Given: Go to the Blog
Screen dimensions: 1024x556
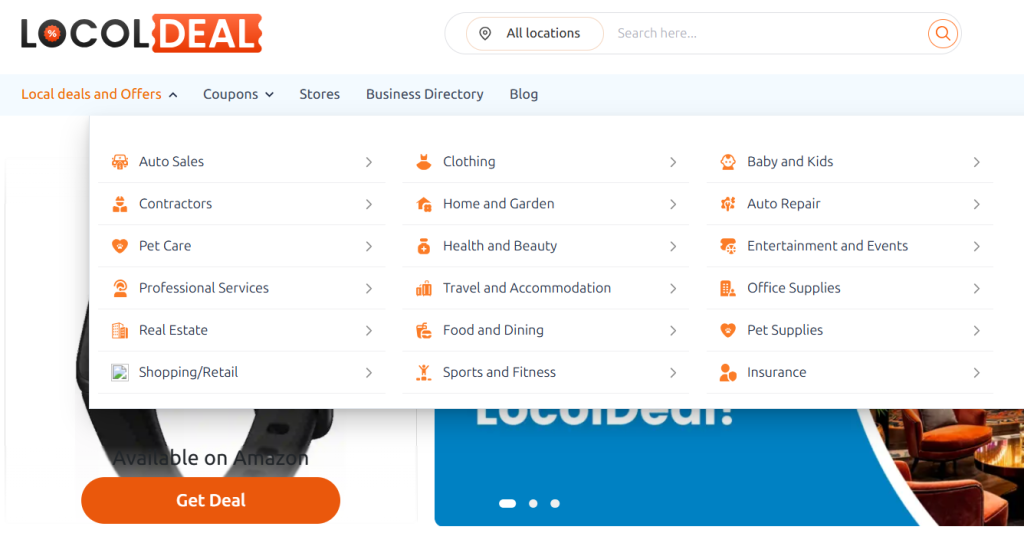Looking at the screenshot, I should click(x=524, y=94).
